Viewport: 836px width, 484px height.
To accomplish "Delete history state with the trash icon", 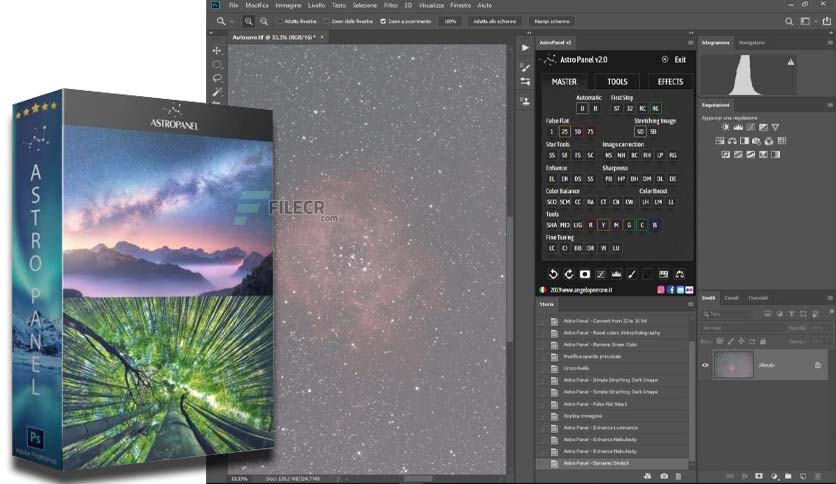I will pos(678,476).
